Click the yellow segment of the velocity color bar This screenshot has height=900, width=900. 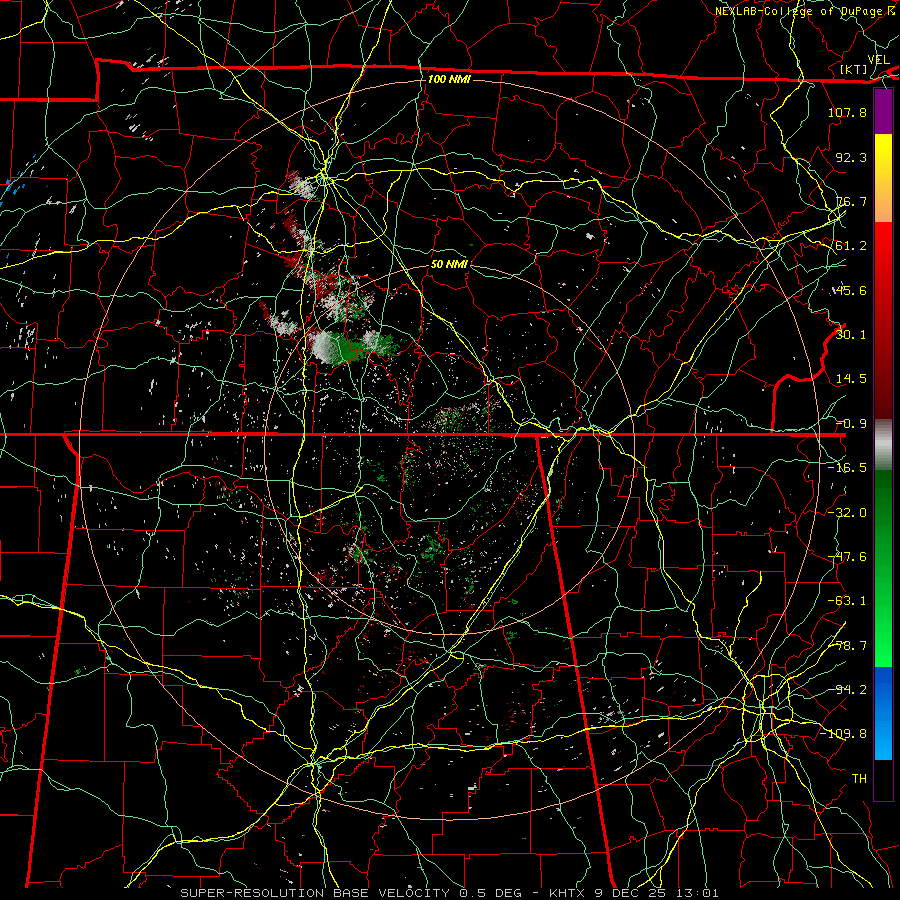coord(883,156)
